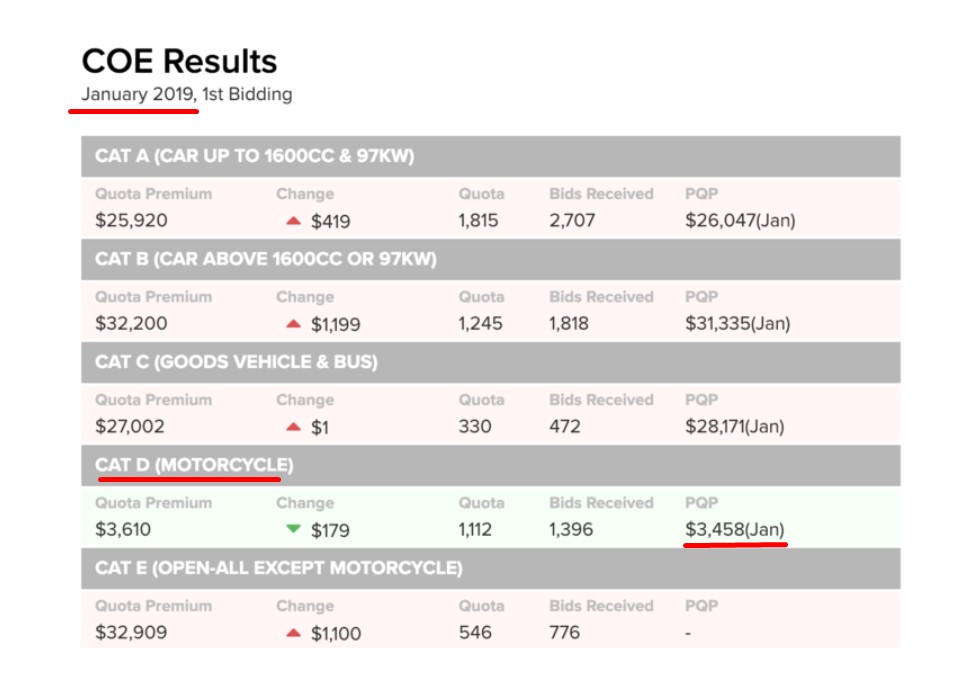Click the red up arrow in CAT B

click(293, 323)
